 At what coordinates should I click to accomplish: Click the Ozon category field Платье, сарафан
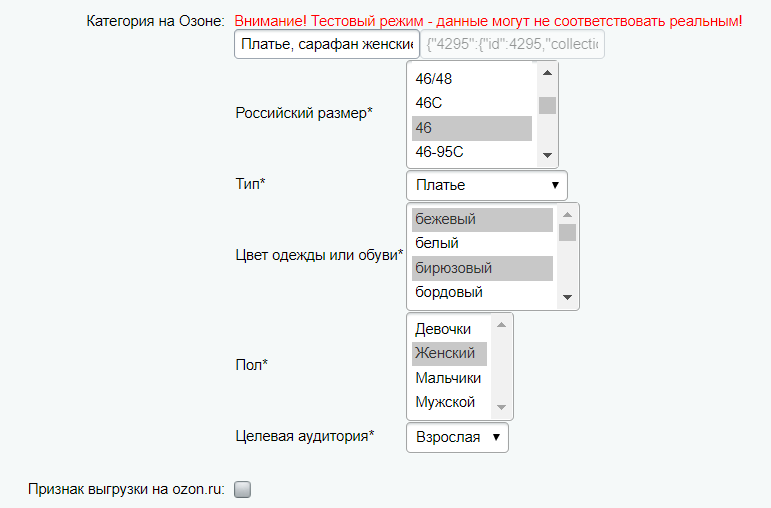tap(326, 45)
